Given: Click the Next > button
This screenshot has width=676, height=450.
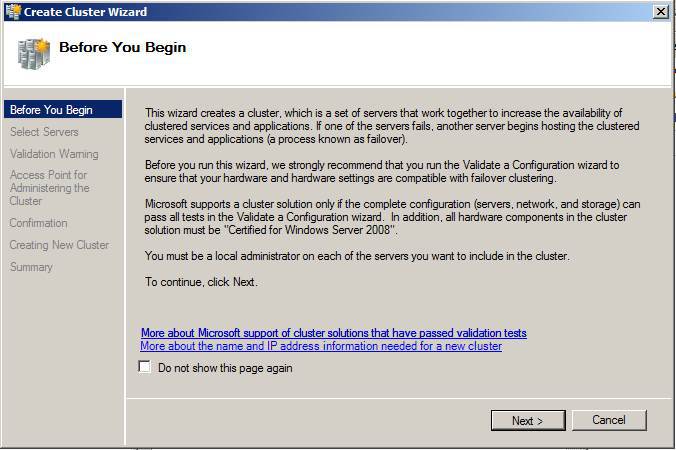Looking at the screenshot, I should click(528, 420).
